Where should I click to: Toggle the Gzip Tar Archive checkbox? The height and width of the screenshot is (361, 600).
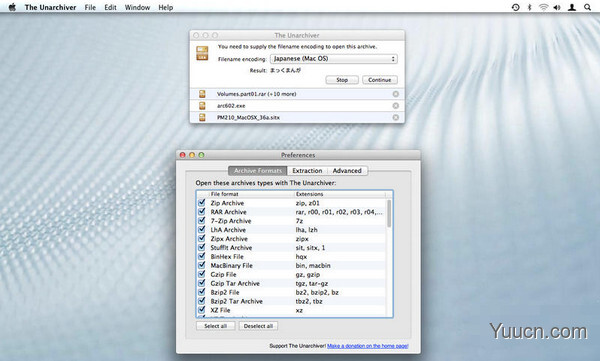click(202, 283)
